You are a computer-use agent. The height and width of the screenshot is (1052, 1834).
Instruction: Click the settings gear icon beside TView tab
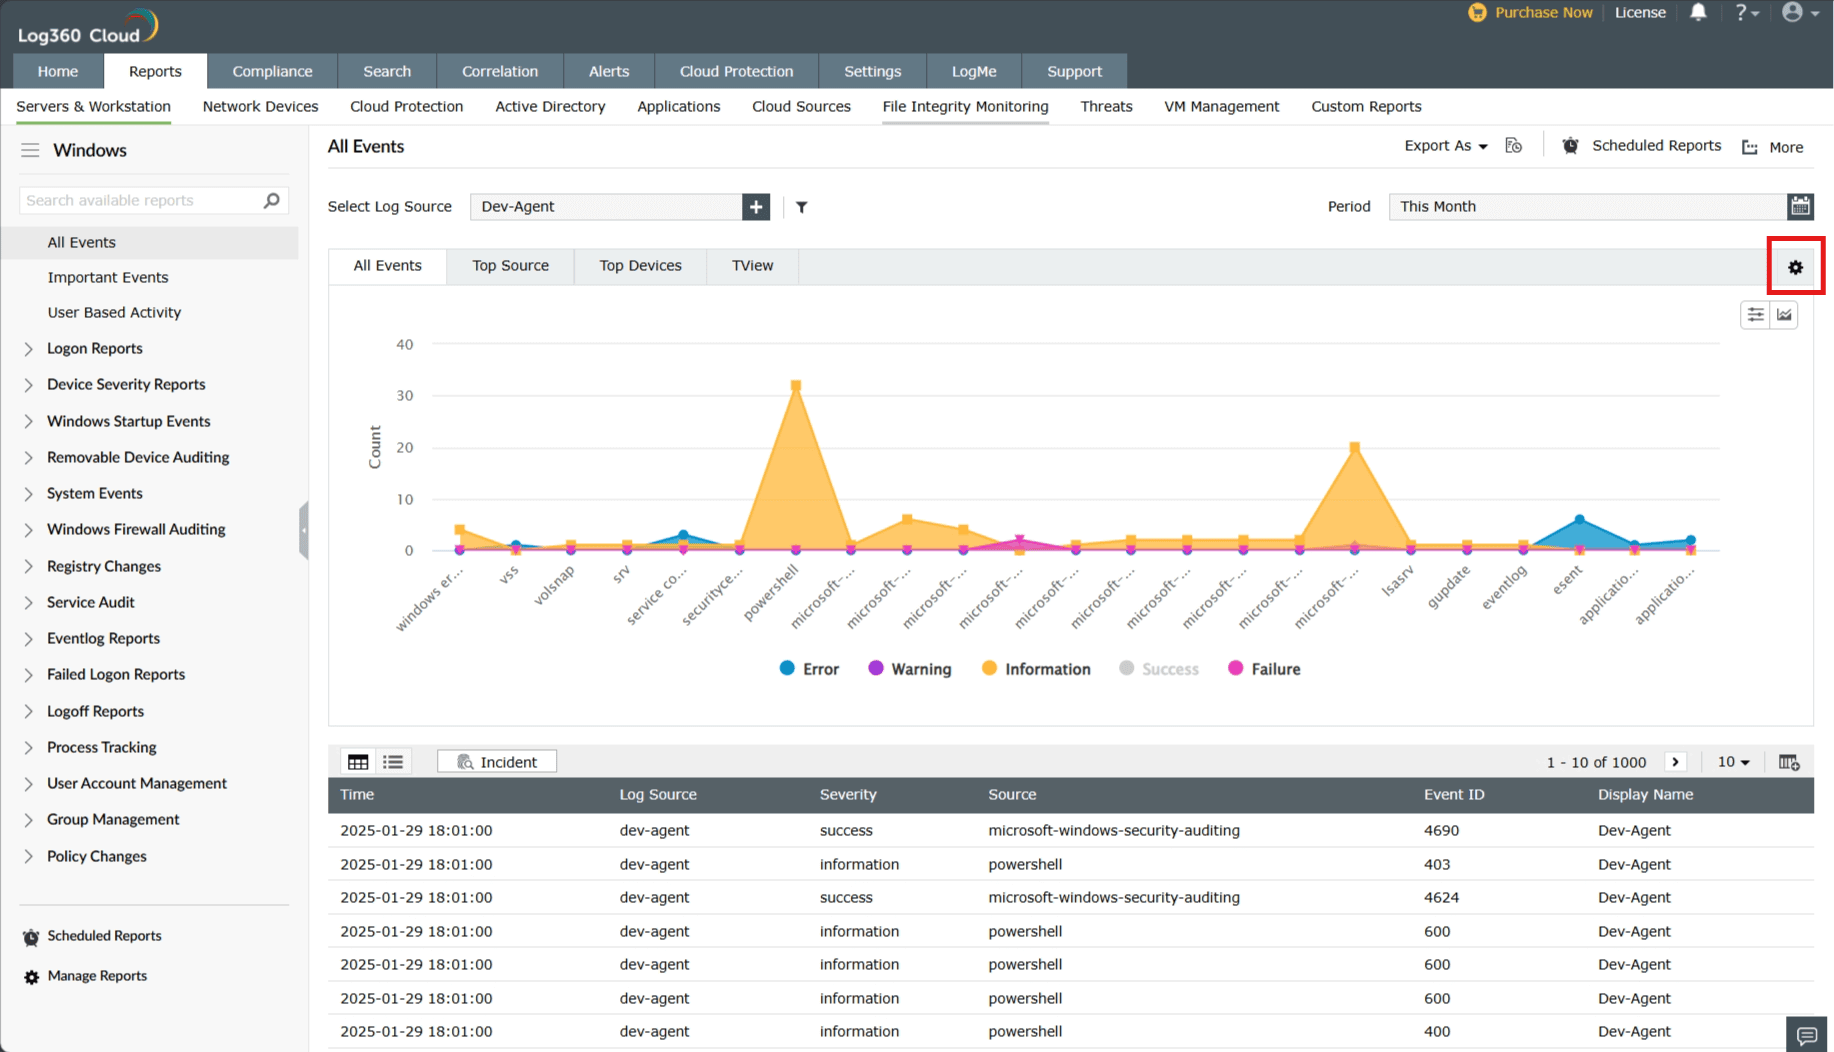[x=1795, y=267]
